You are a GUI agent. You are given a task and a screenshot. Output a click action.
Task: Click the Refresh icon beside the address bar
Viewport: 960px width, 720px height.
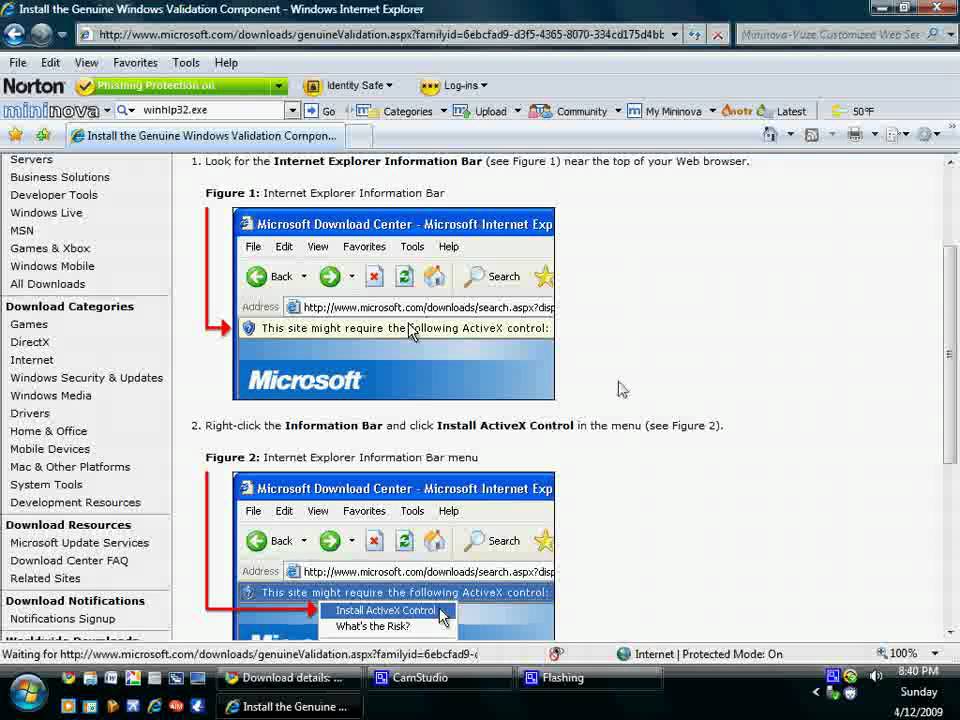point(695,35)
